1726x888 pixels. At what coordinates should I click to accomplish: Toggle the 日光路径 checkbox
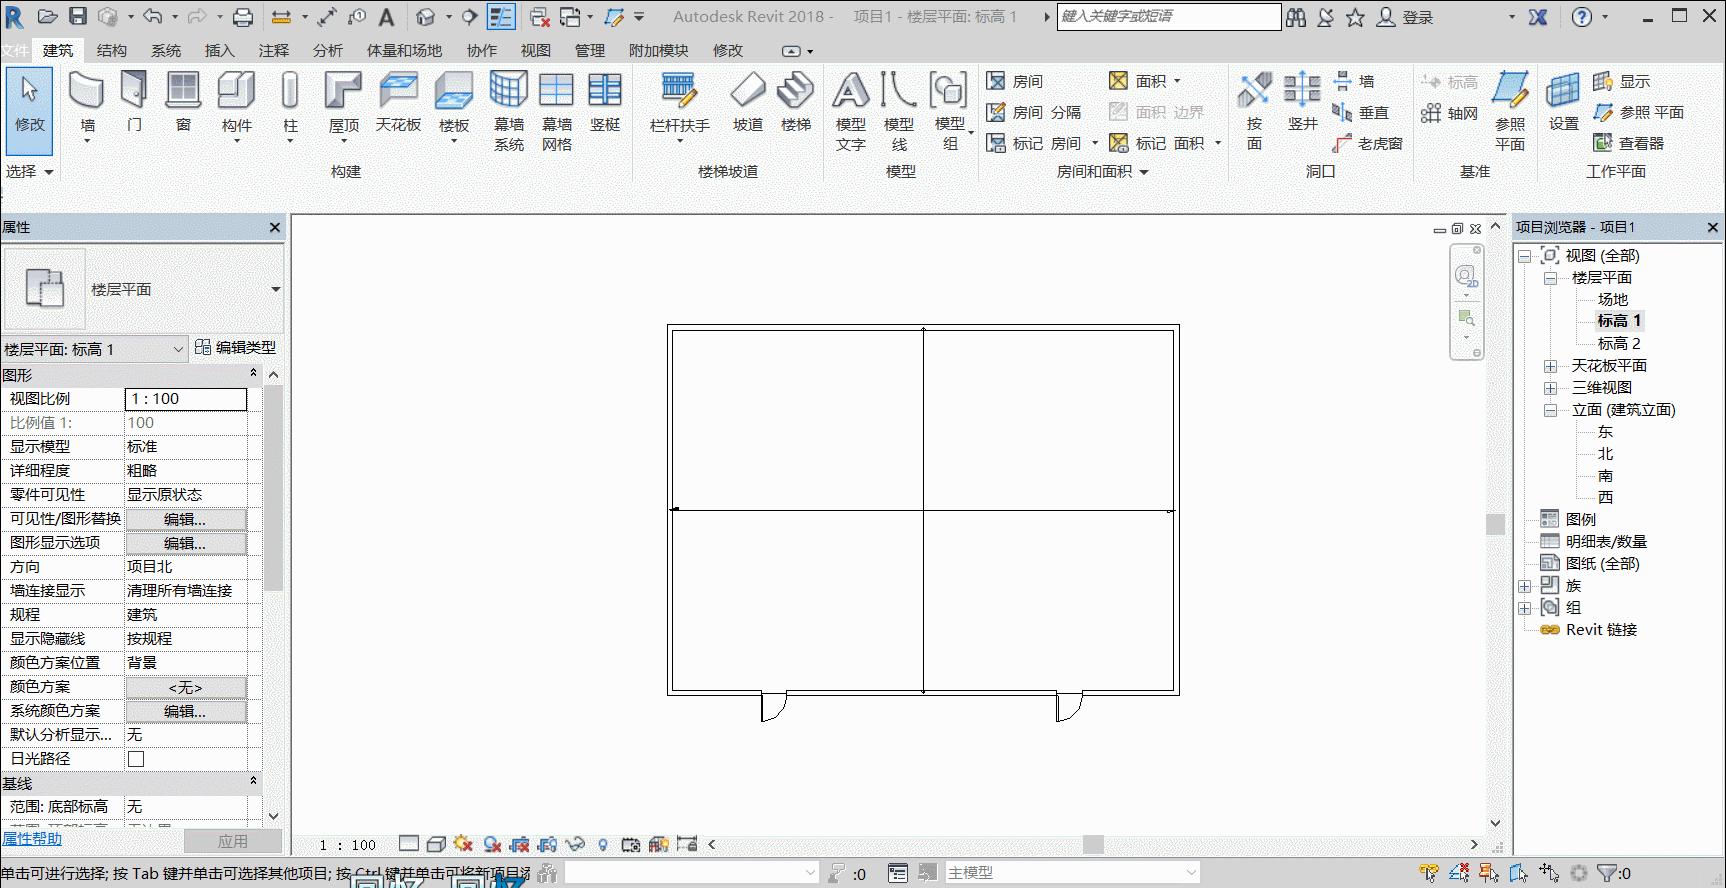[x=136, y=759]
